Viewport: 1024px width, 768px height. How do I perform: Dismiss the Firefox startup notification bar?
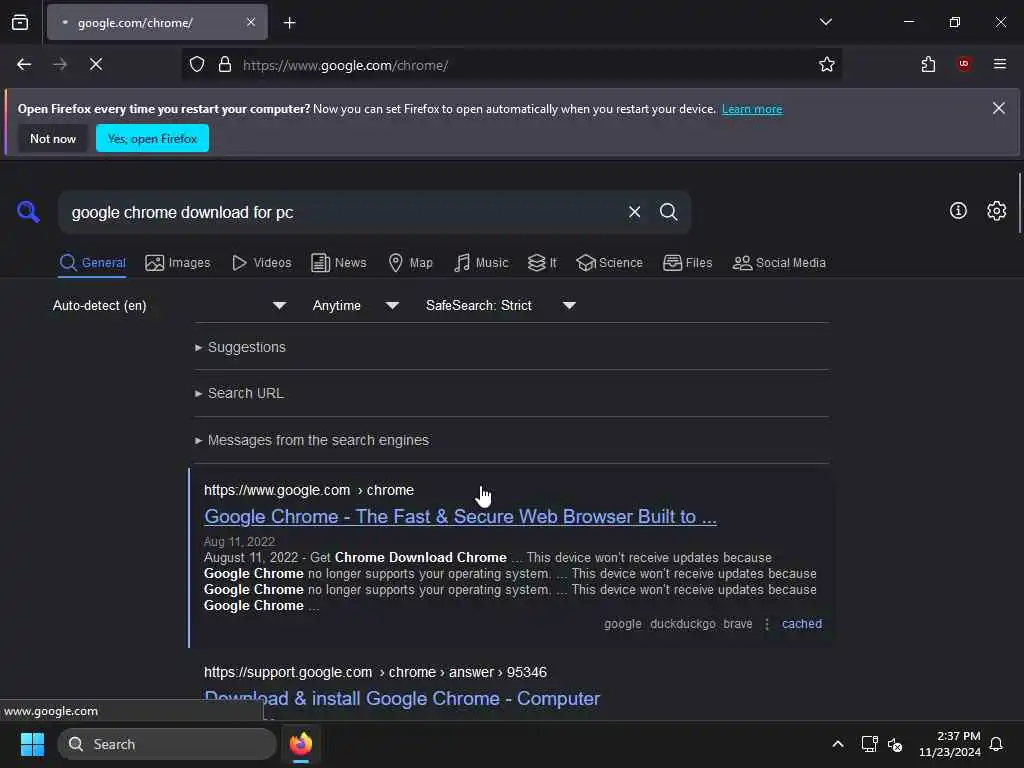coord(999,108)
